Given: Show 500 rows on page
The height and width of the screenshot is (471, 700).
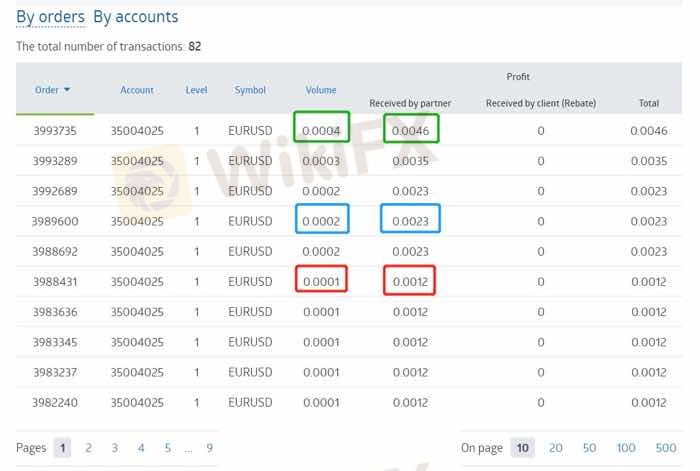Looking at the screenshot, I should click(x=665, y=448).
